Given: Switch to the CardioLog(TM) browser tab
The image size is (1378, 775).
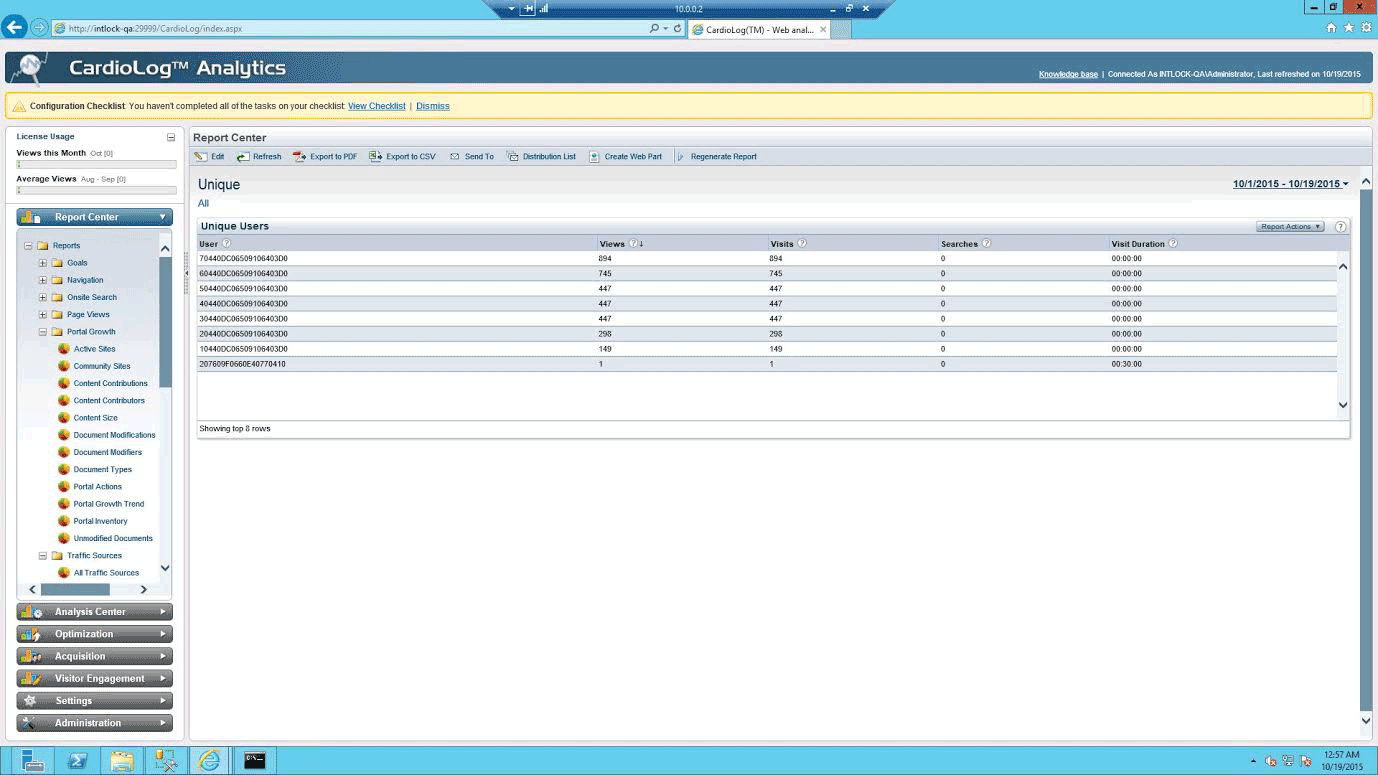Looking at the screenshot, I should point(758,29).
